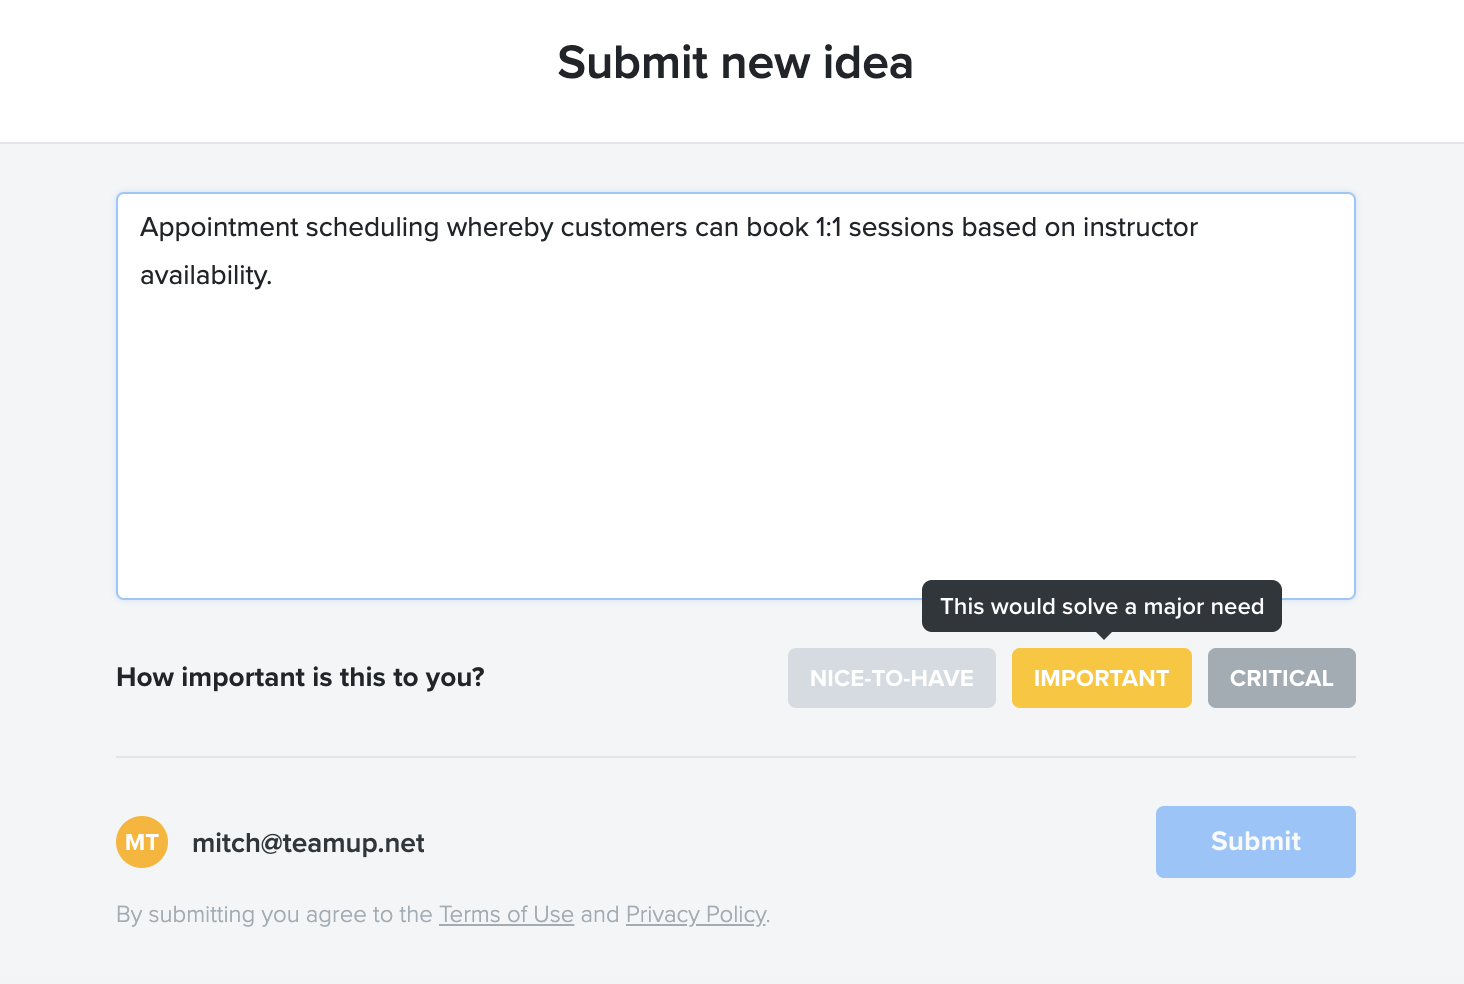This screenshot has height=984, width=1464.
Task: Click the word "sessions" in the idea text
Action: point(901,228)
